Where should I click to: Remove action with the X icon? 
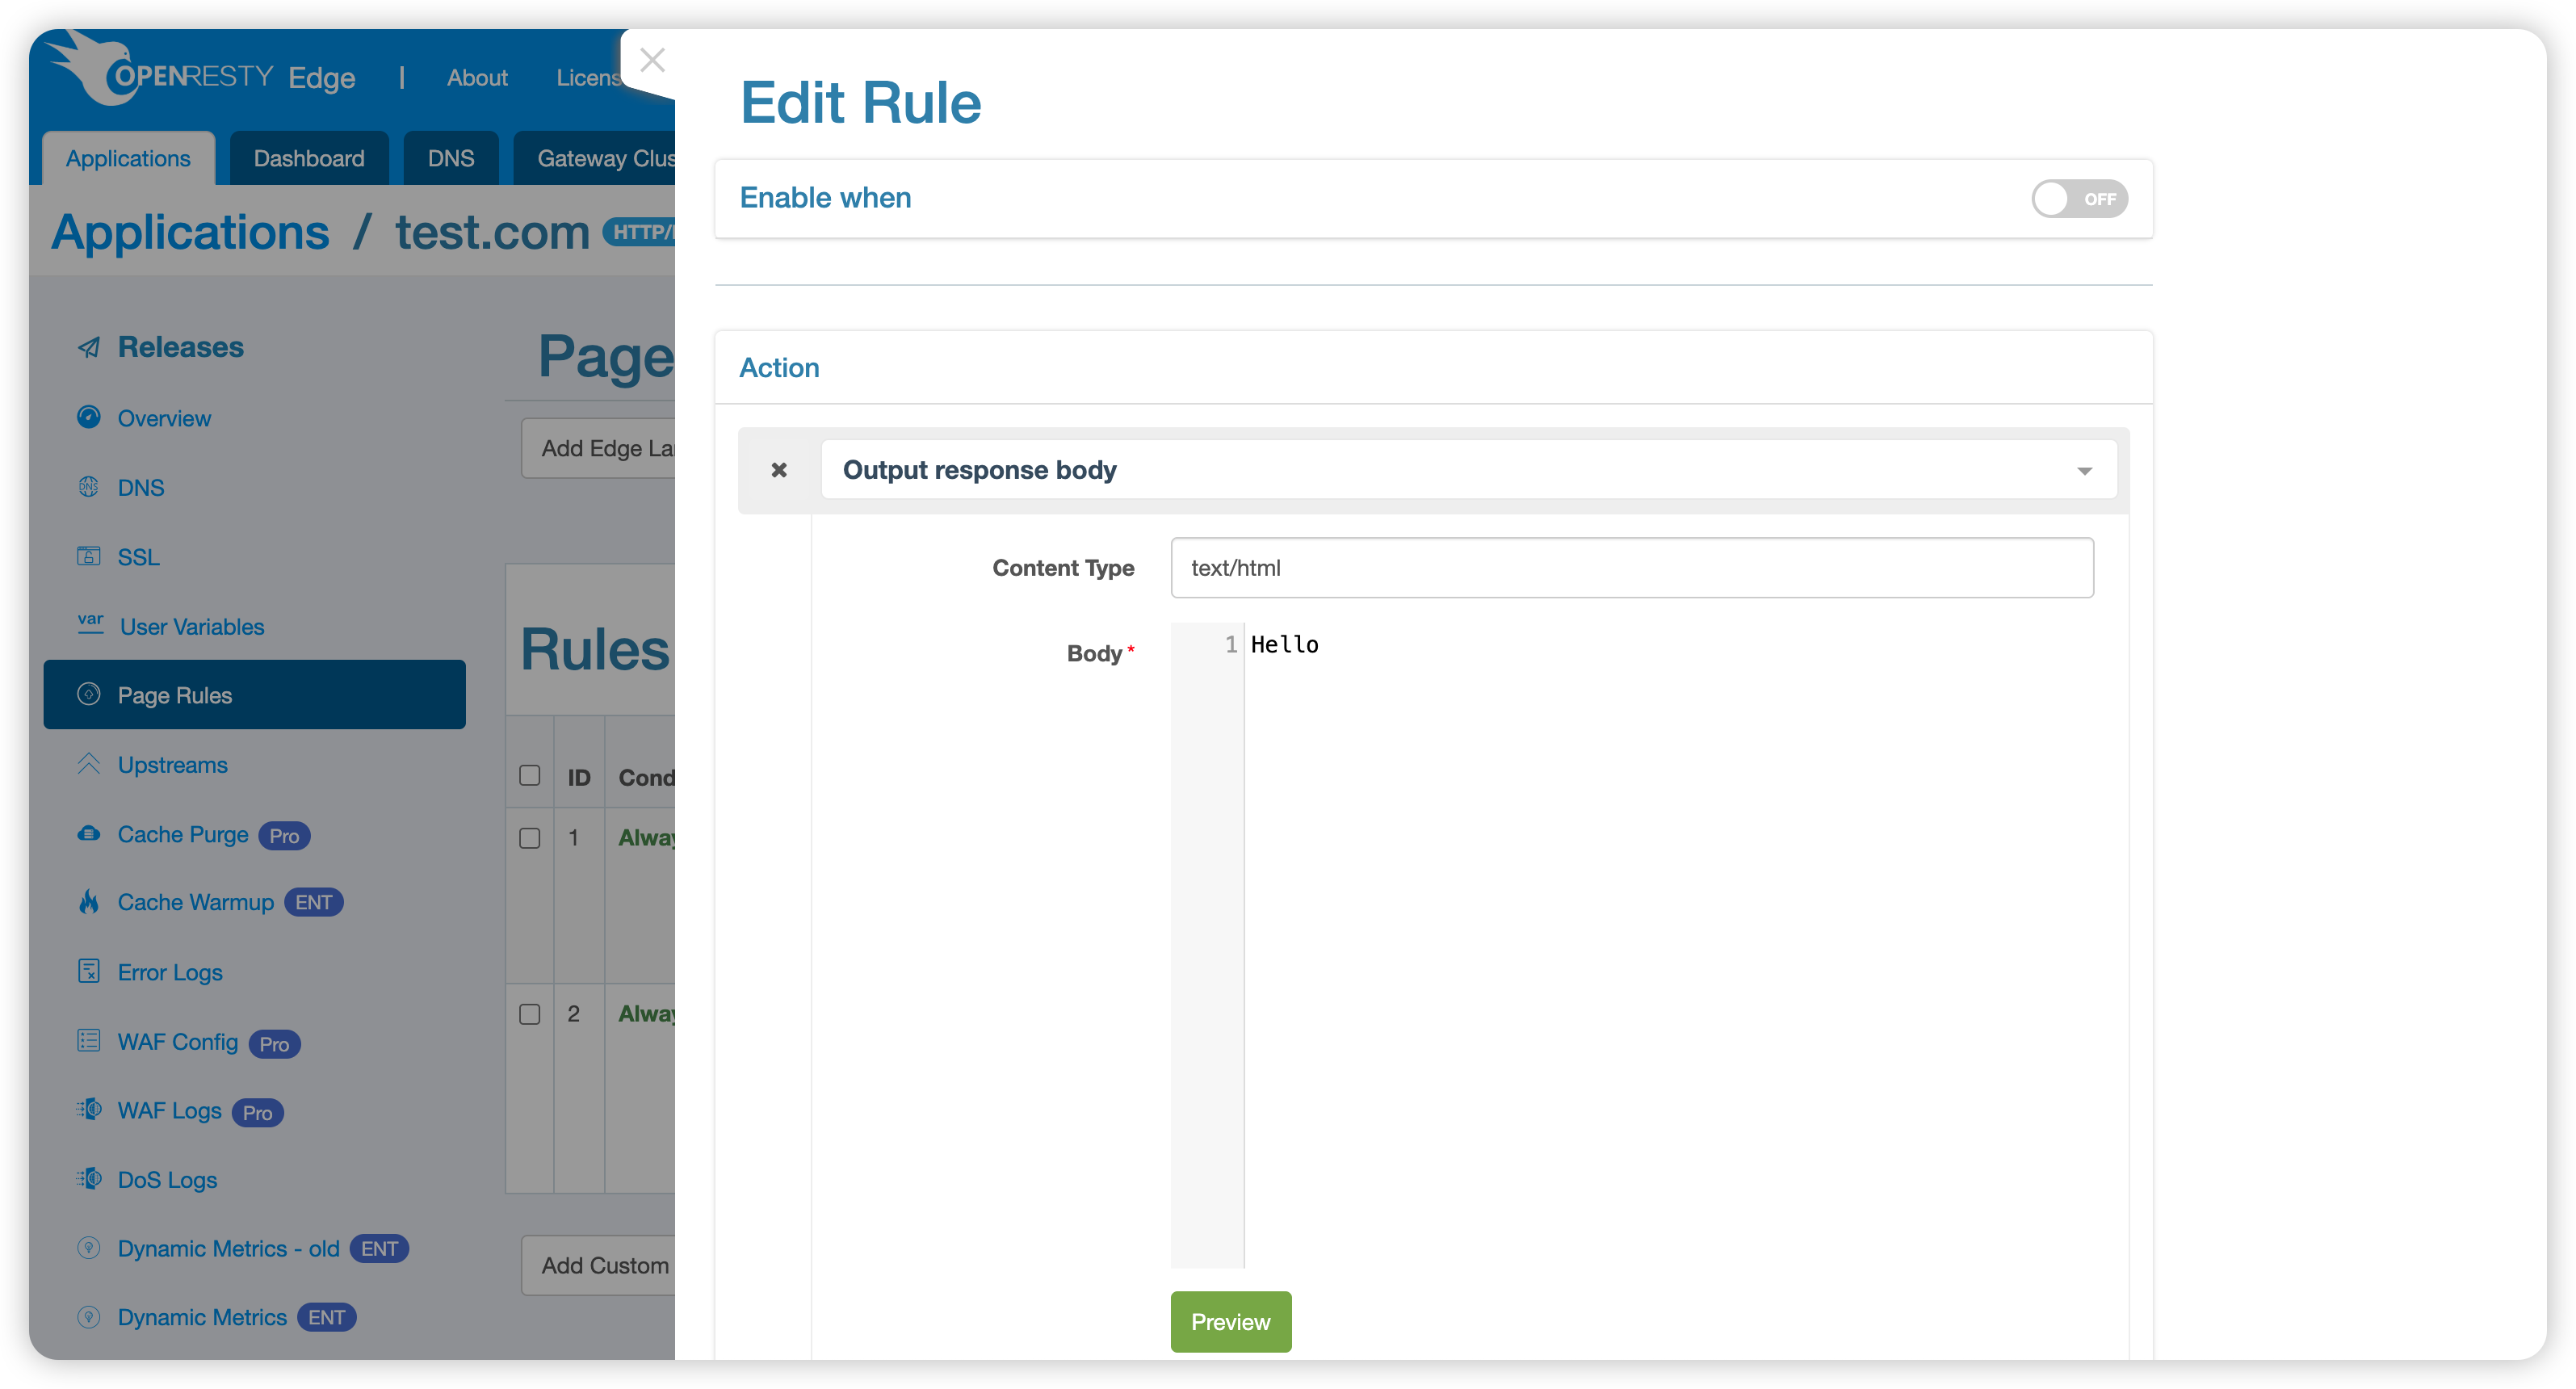tap(779, 469)
